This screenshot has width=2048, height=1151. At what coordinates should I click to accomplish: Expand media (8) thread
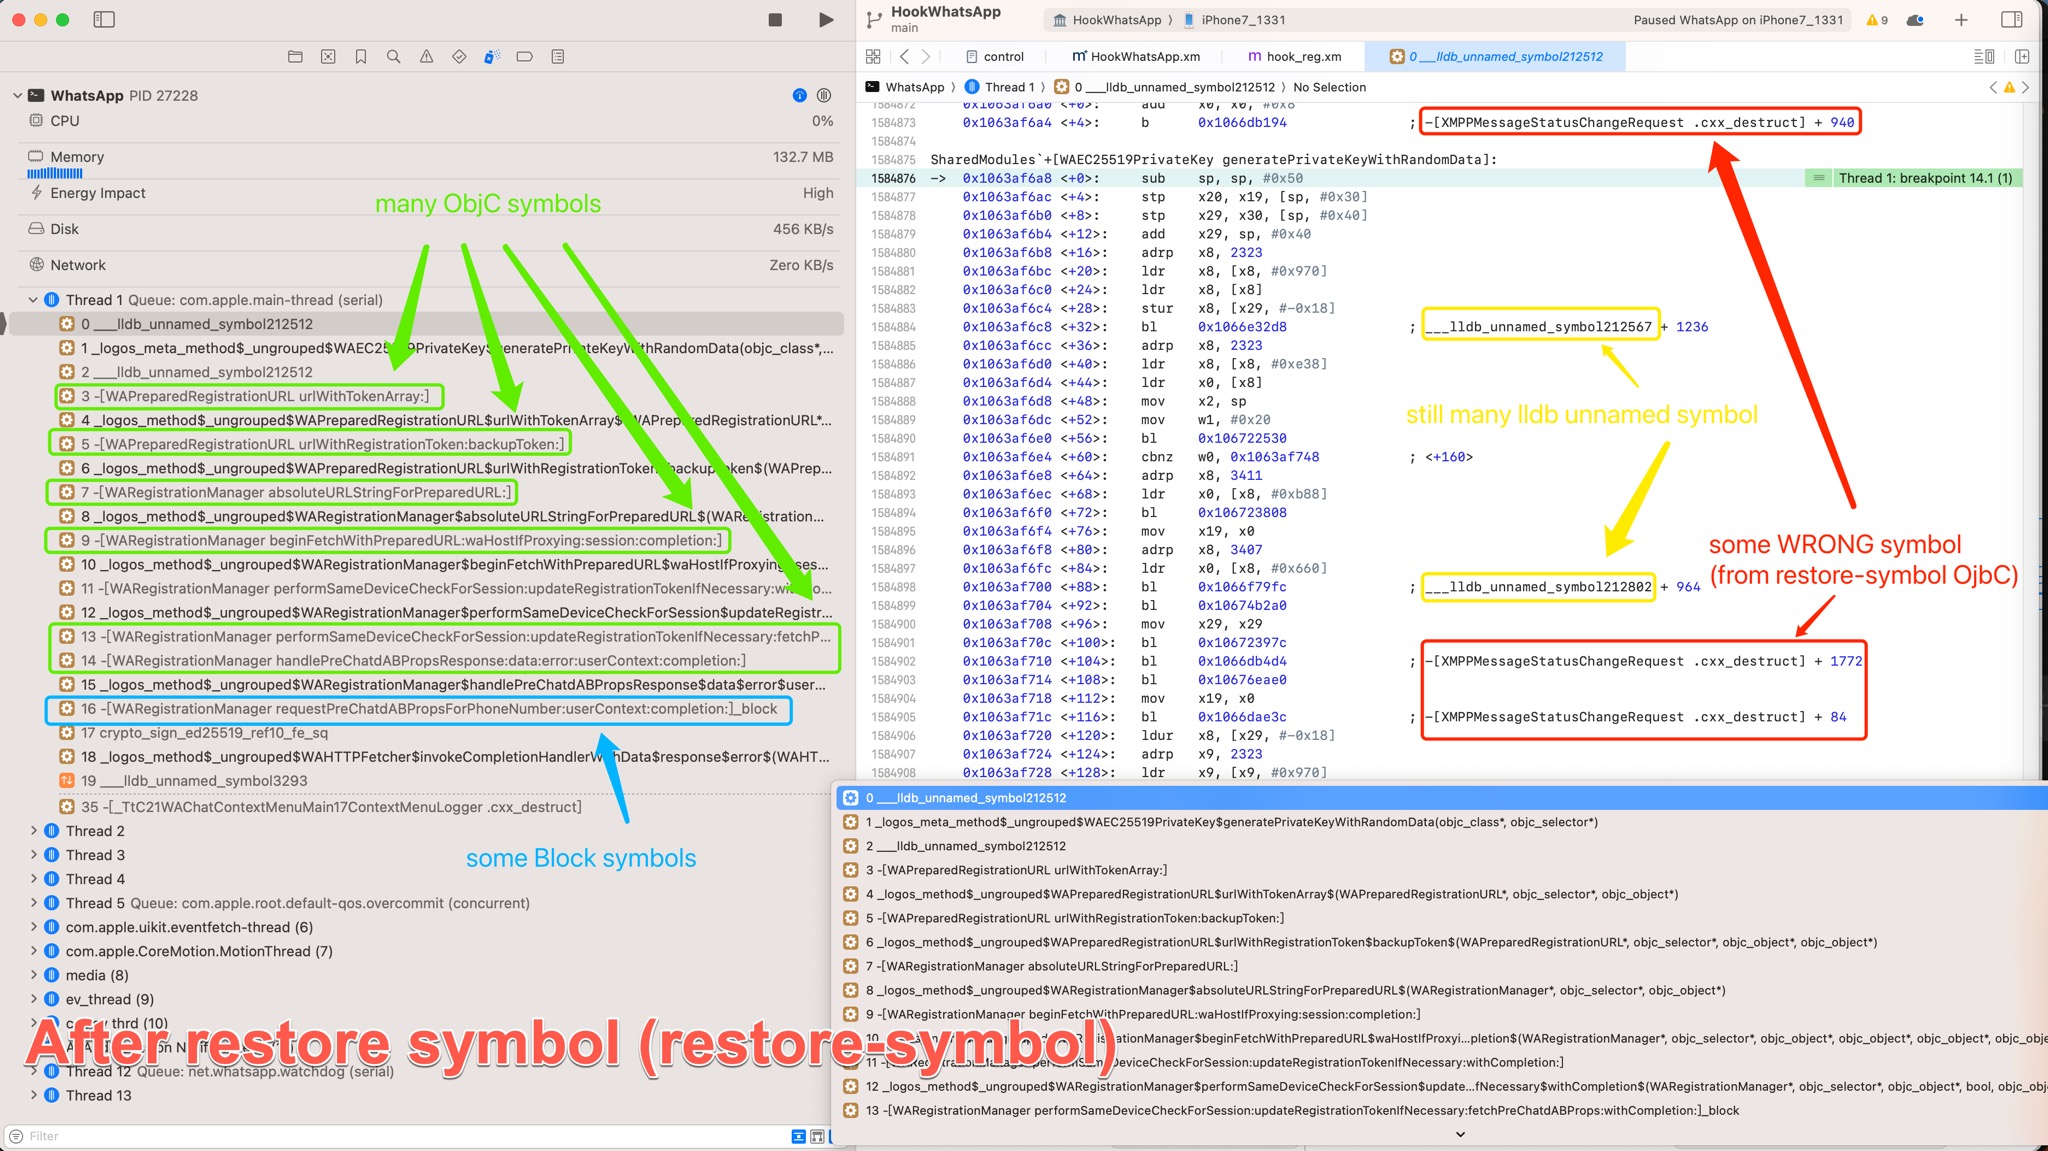click(x=33, y=975)
